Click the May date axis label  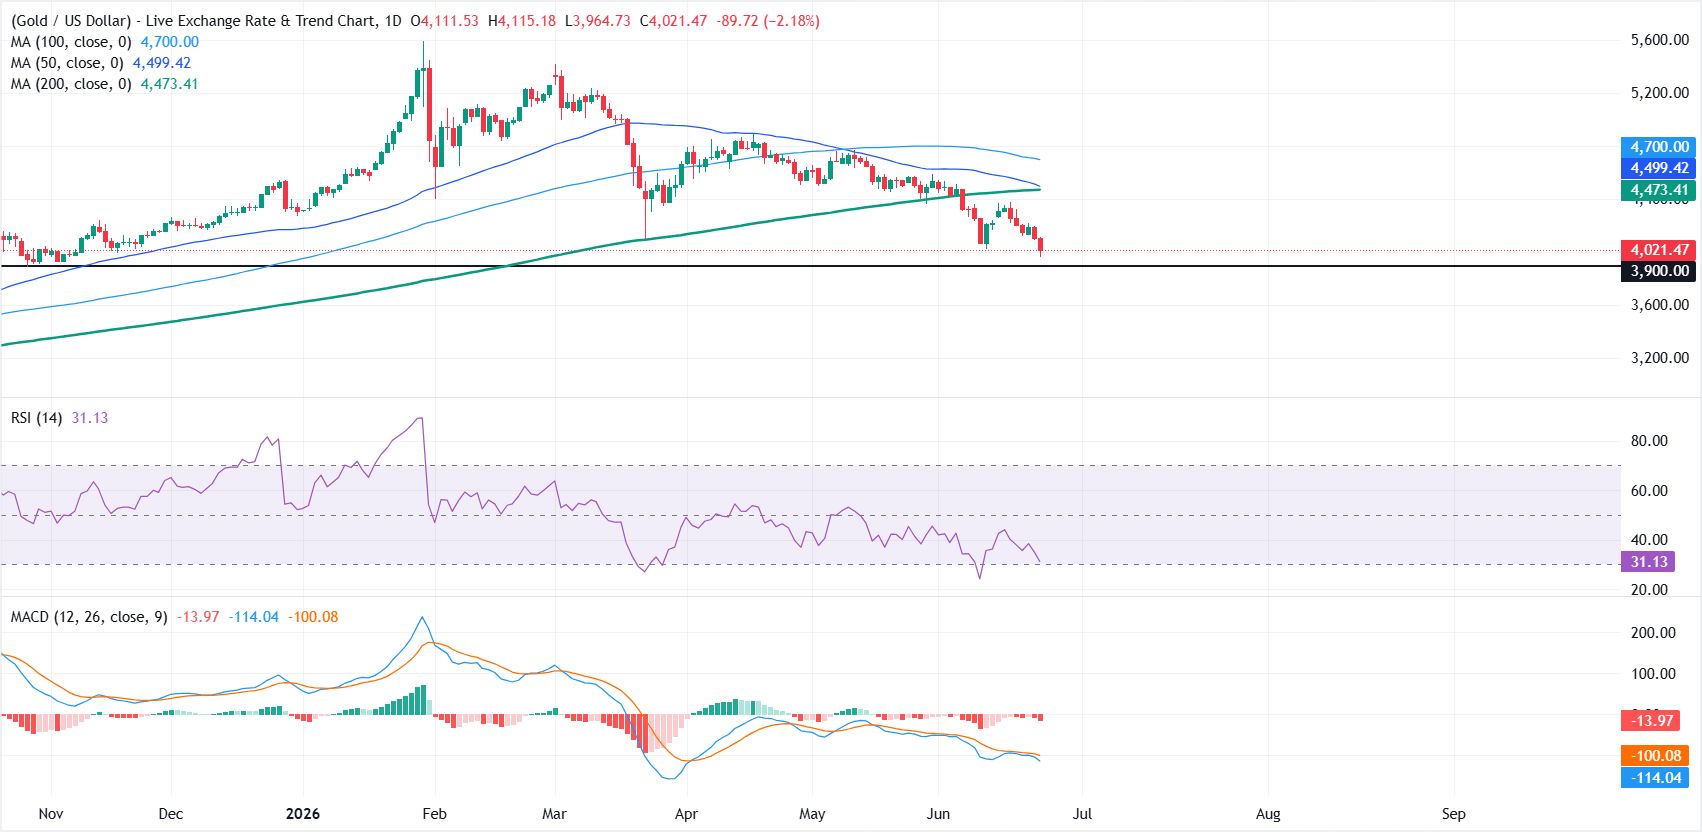pyautogui.click(x=812, y=814)
